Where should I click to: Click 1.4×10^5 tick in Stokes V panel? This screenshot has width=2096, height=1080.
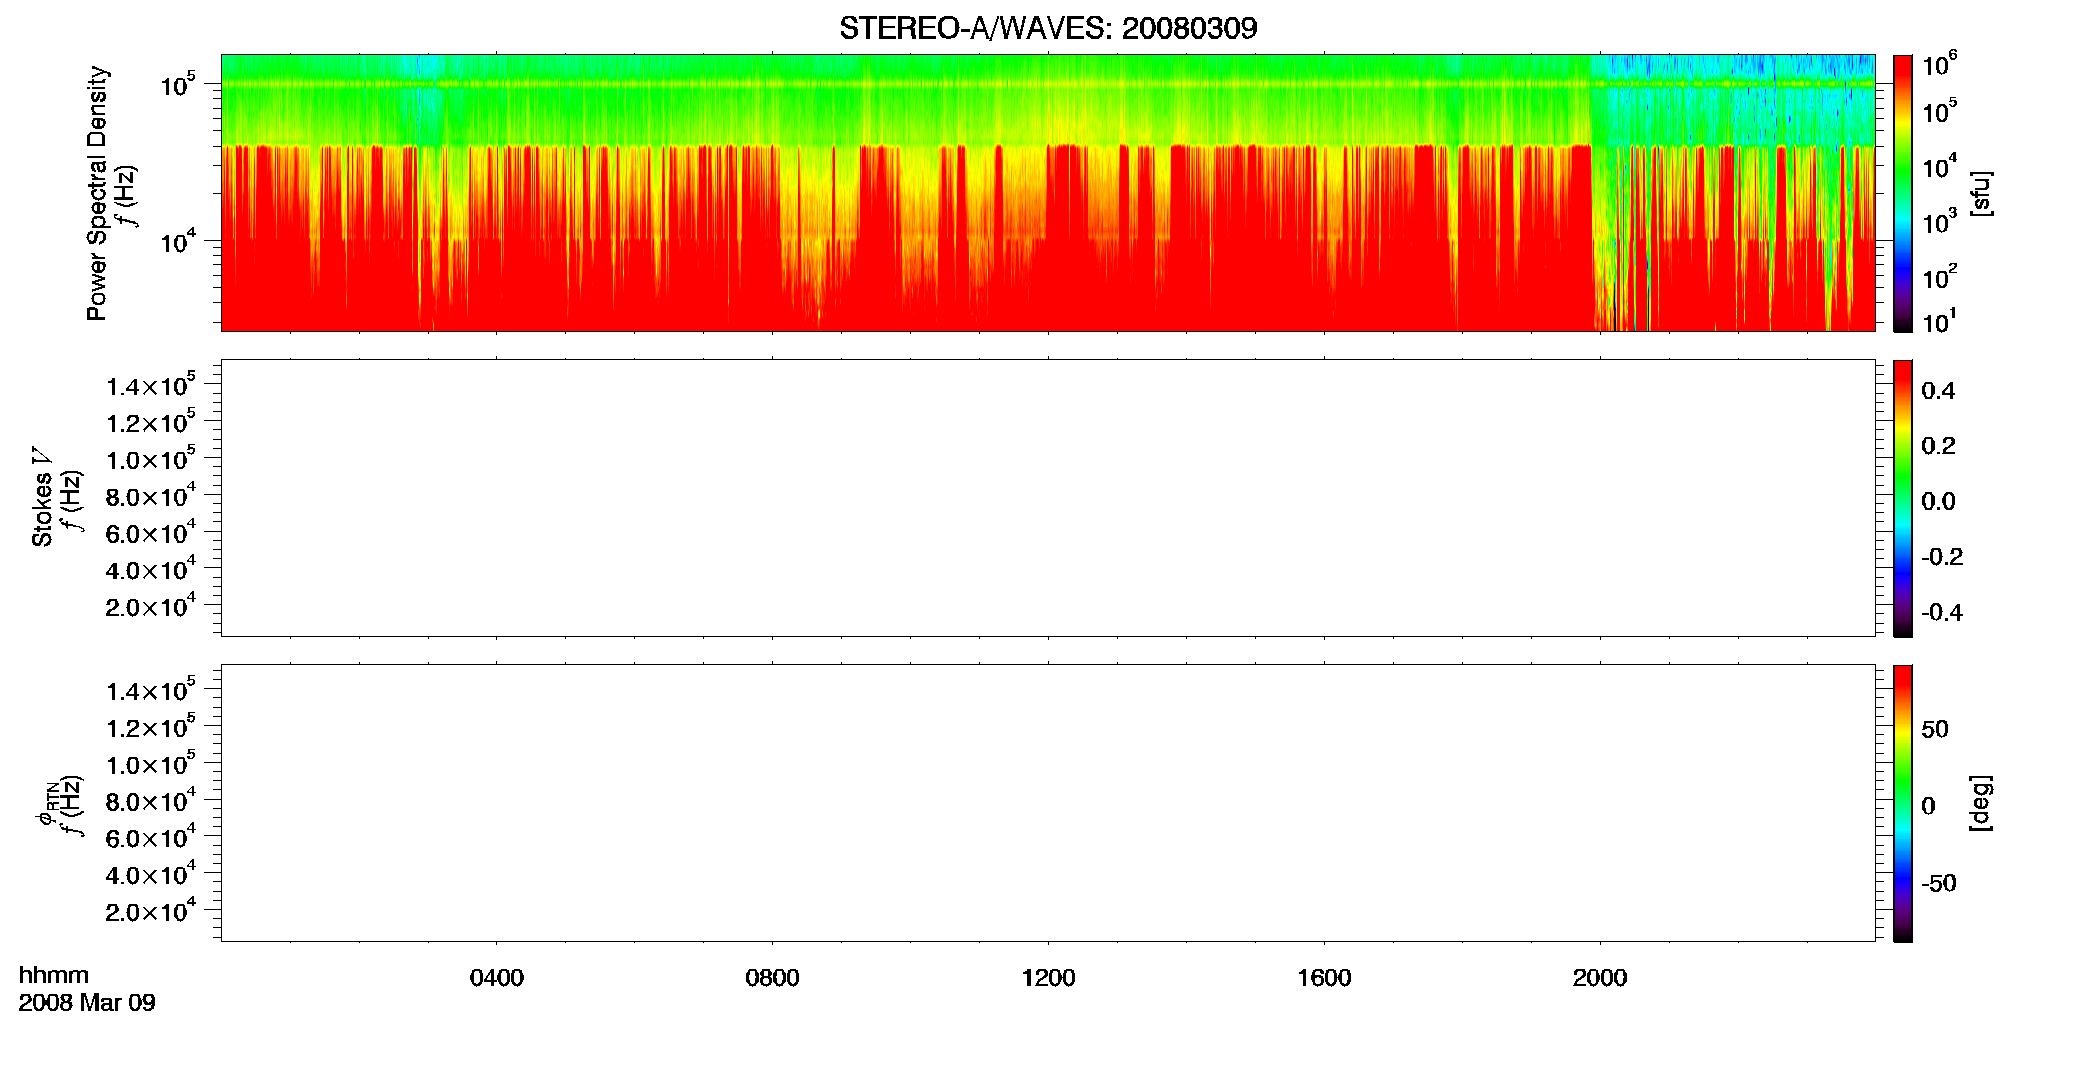150,386
